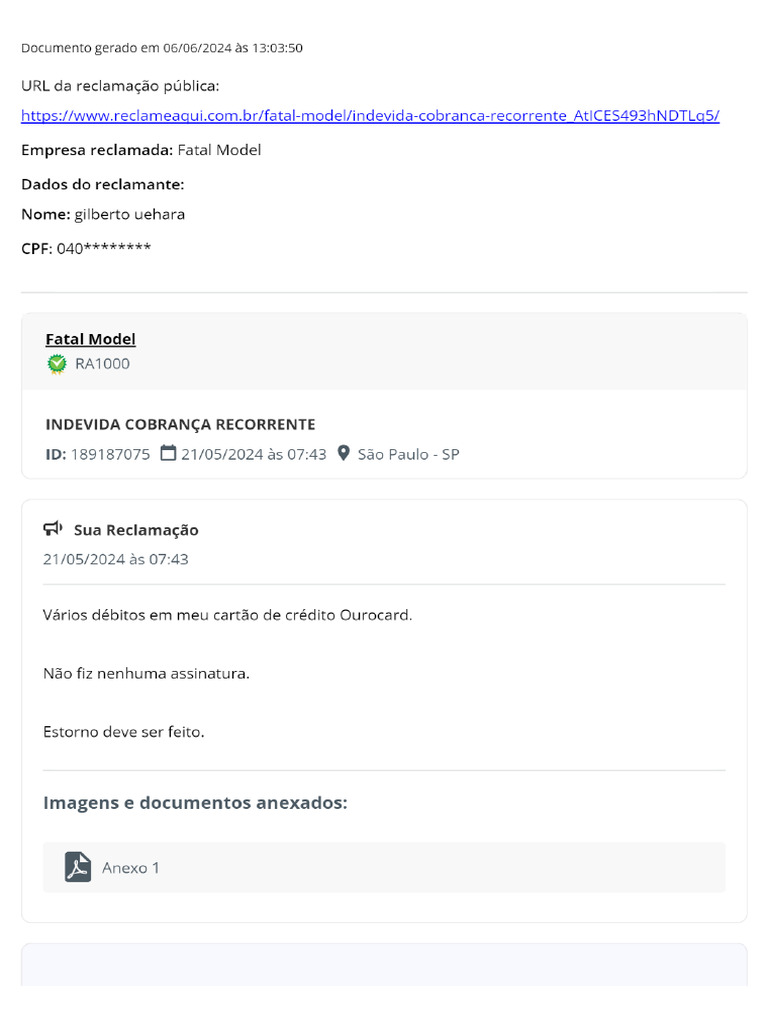768x1024 pixels.
Task: Open the reclameaqui complaint URL link
Action: click(x=370, y=116)
